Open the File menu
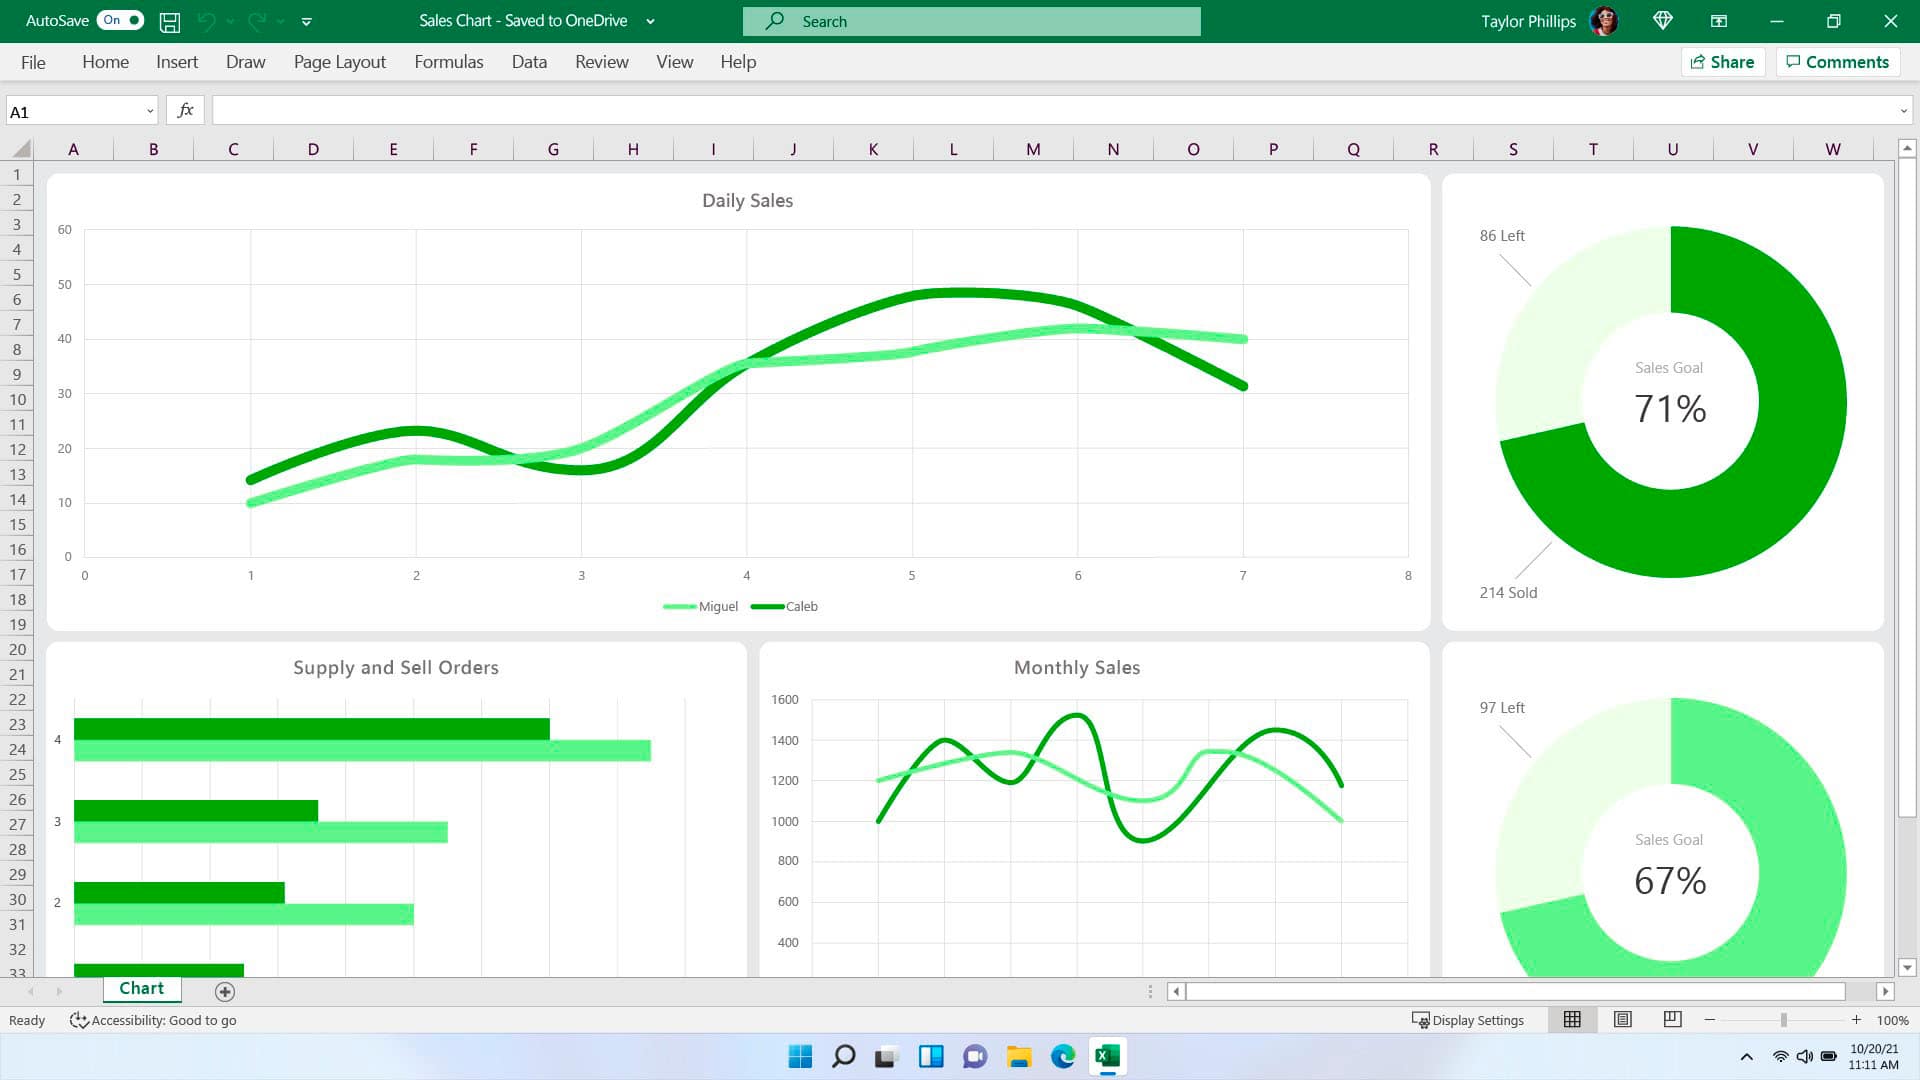1920x1080 pixels. point(32,62)
